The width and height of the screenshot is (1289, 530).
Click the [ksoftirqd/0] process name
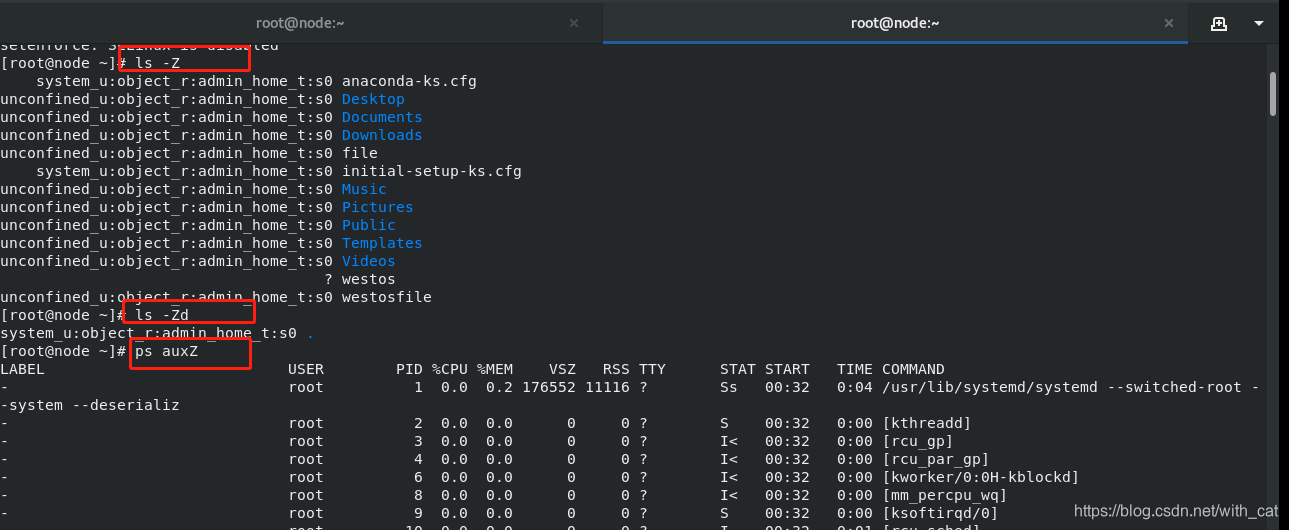tap(940, 513)
